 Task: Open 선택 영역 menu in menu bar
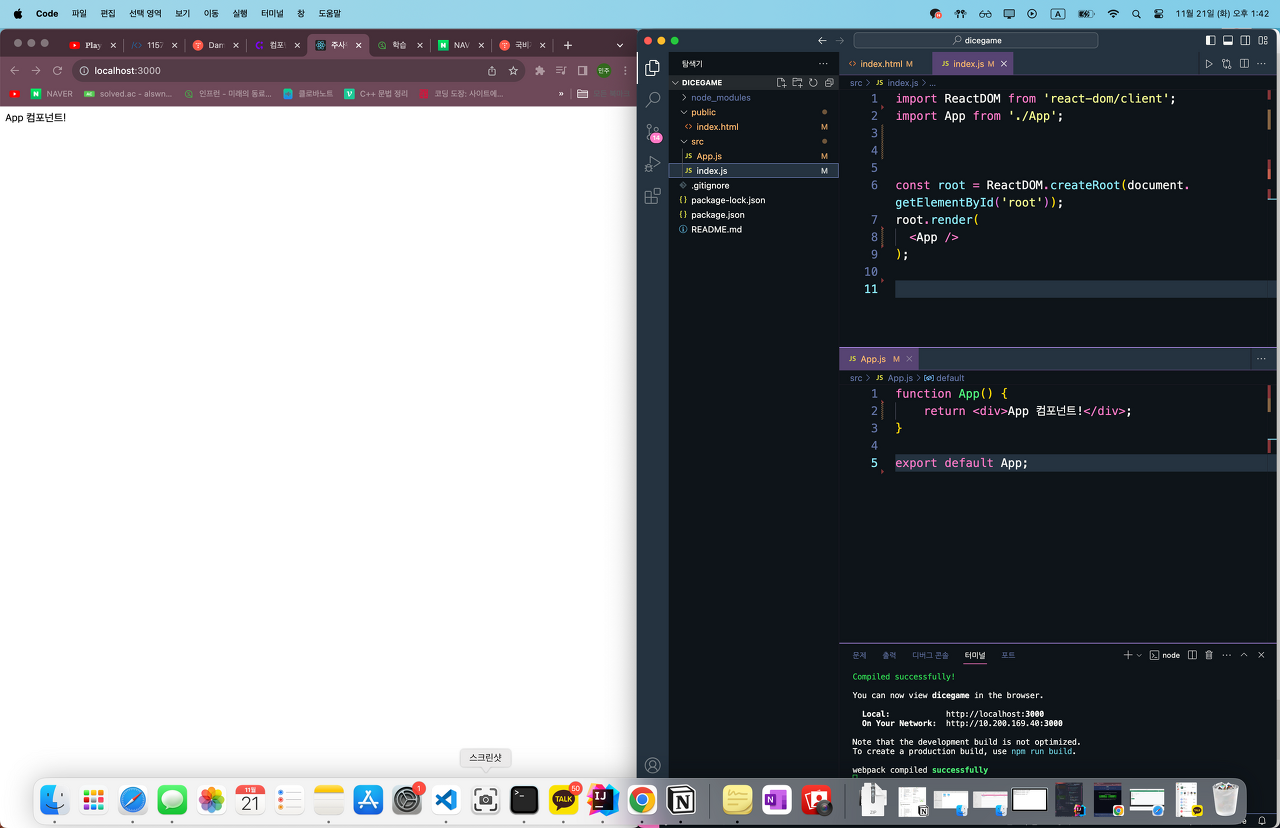point(145,14)
